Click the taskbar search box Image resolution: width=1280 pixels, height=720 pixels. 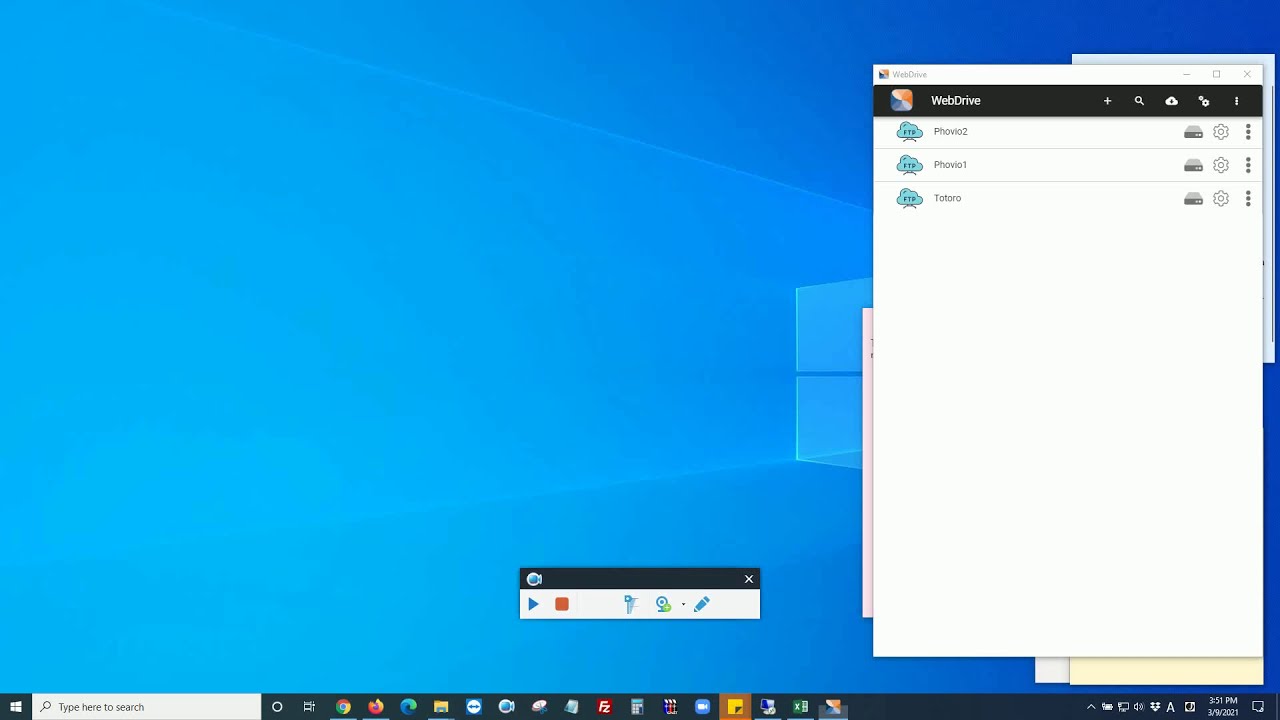[147, 707]
